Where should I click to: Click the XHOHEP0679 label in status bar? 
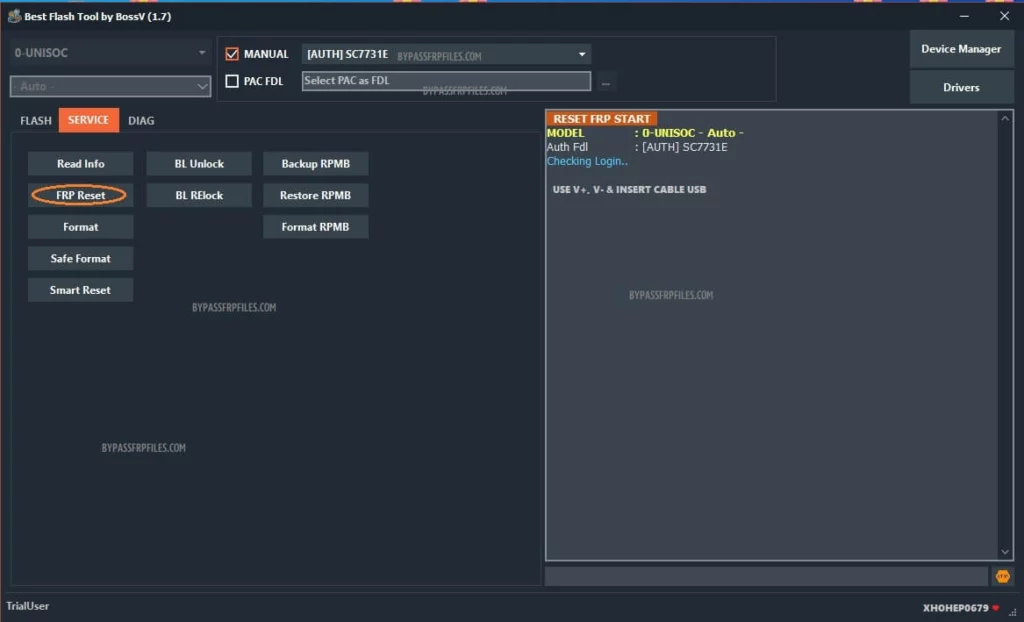click(x=956, y=608)
